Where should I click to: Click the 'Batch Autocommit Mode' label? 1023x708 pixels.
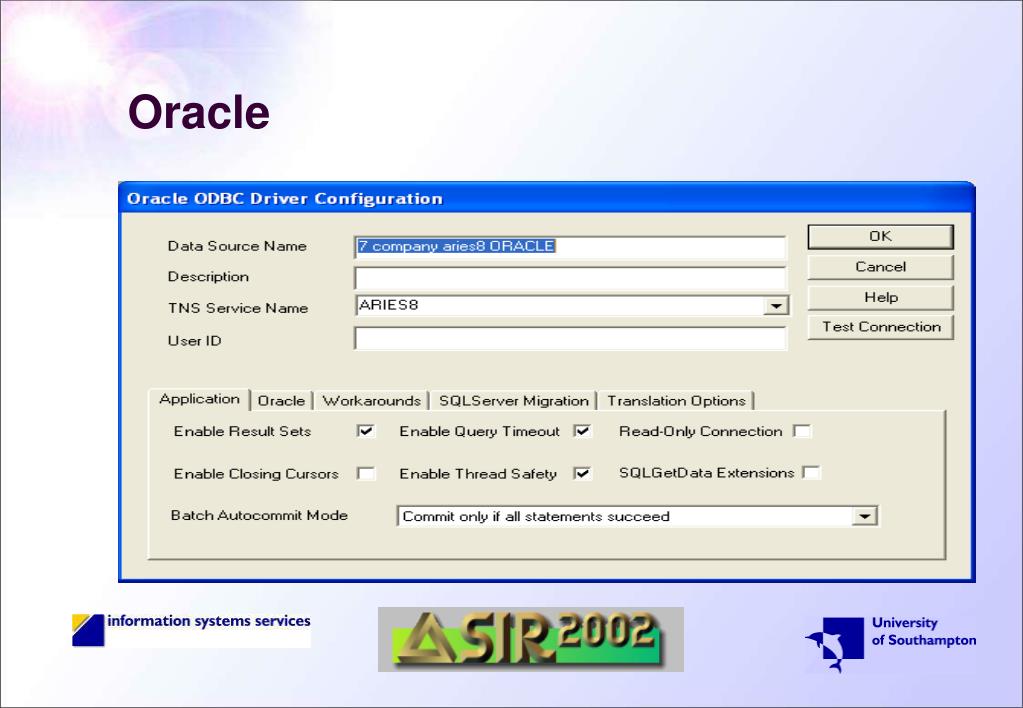pyautogui.click(x=259, y=516)
